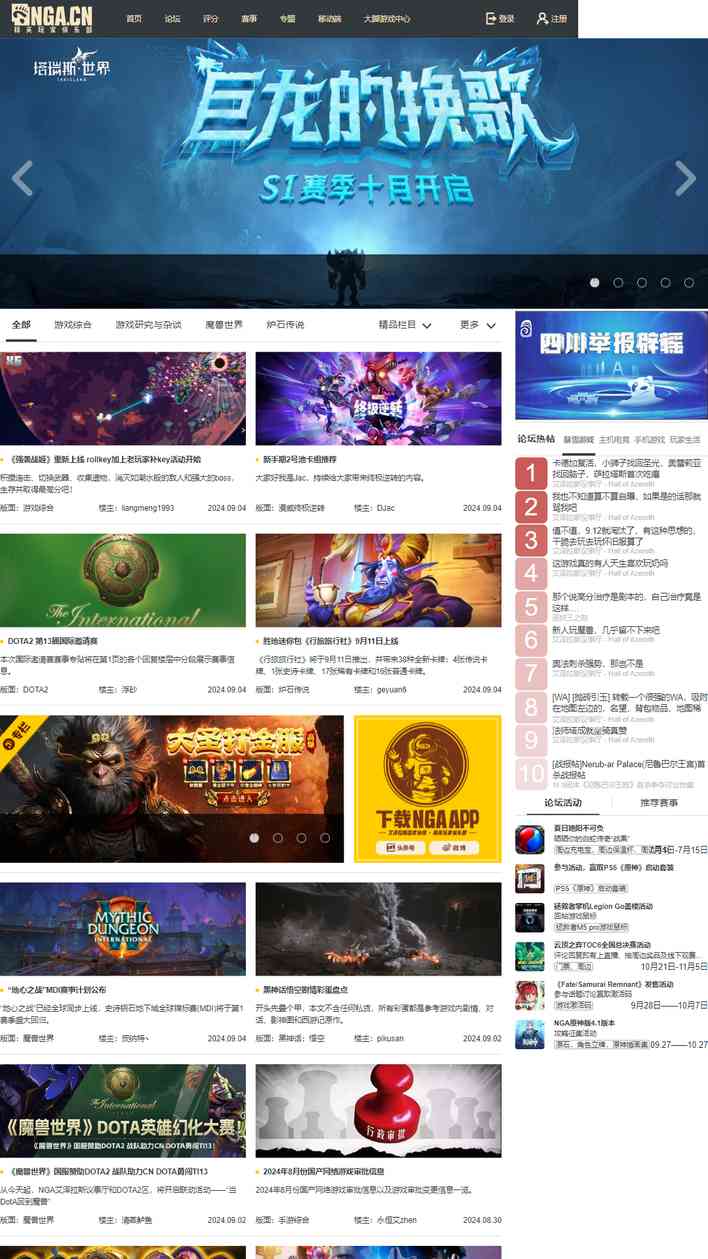Open the Legion Go activity icon
The image size is (708, 1259).
tap(529, 917)
